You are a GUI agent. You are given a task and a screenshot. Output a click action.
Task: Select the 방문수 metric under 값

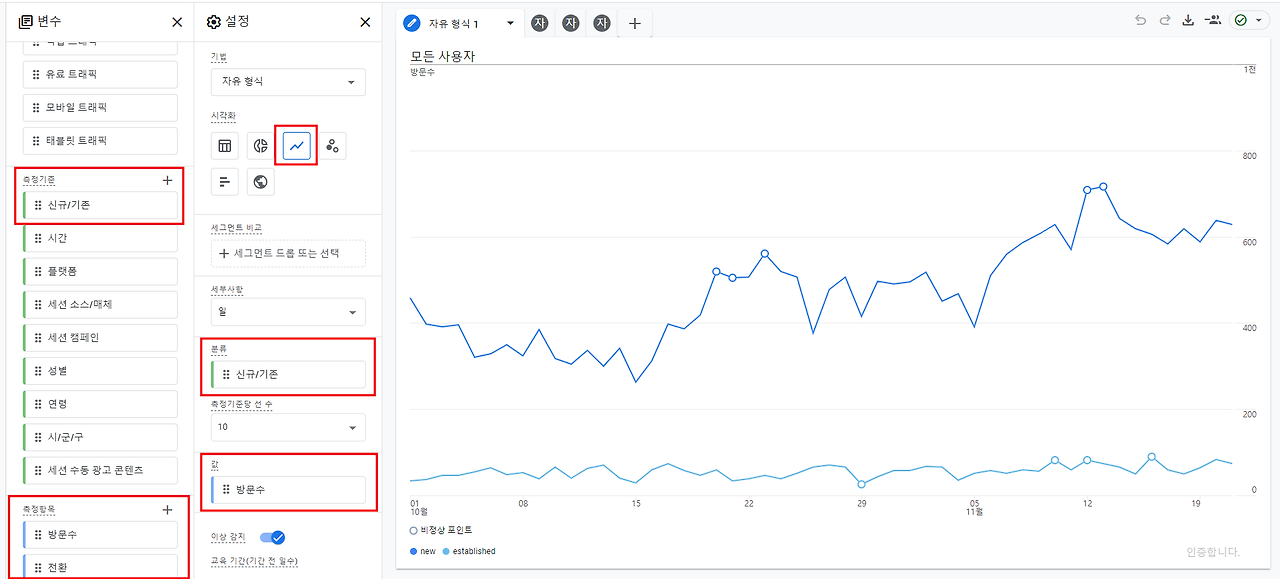pos(288,489)
